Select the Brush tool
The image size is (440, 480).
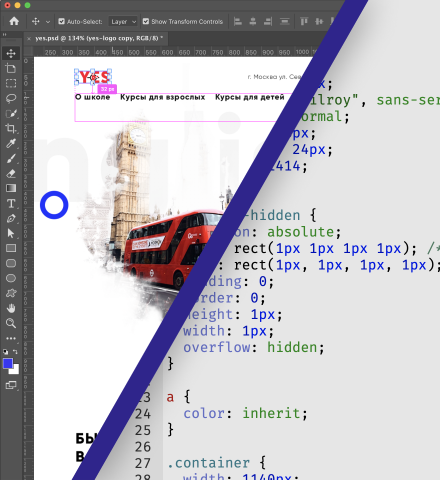11,159
